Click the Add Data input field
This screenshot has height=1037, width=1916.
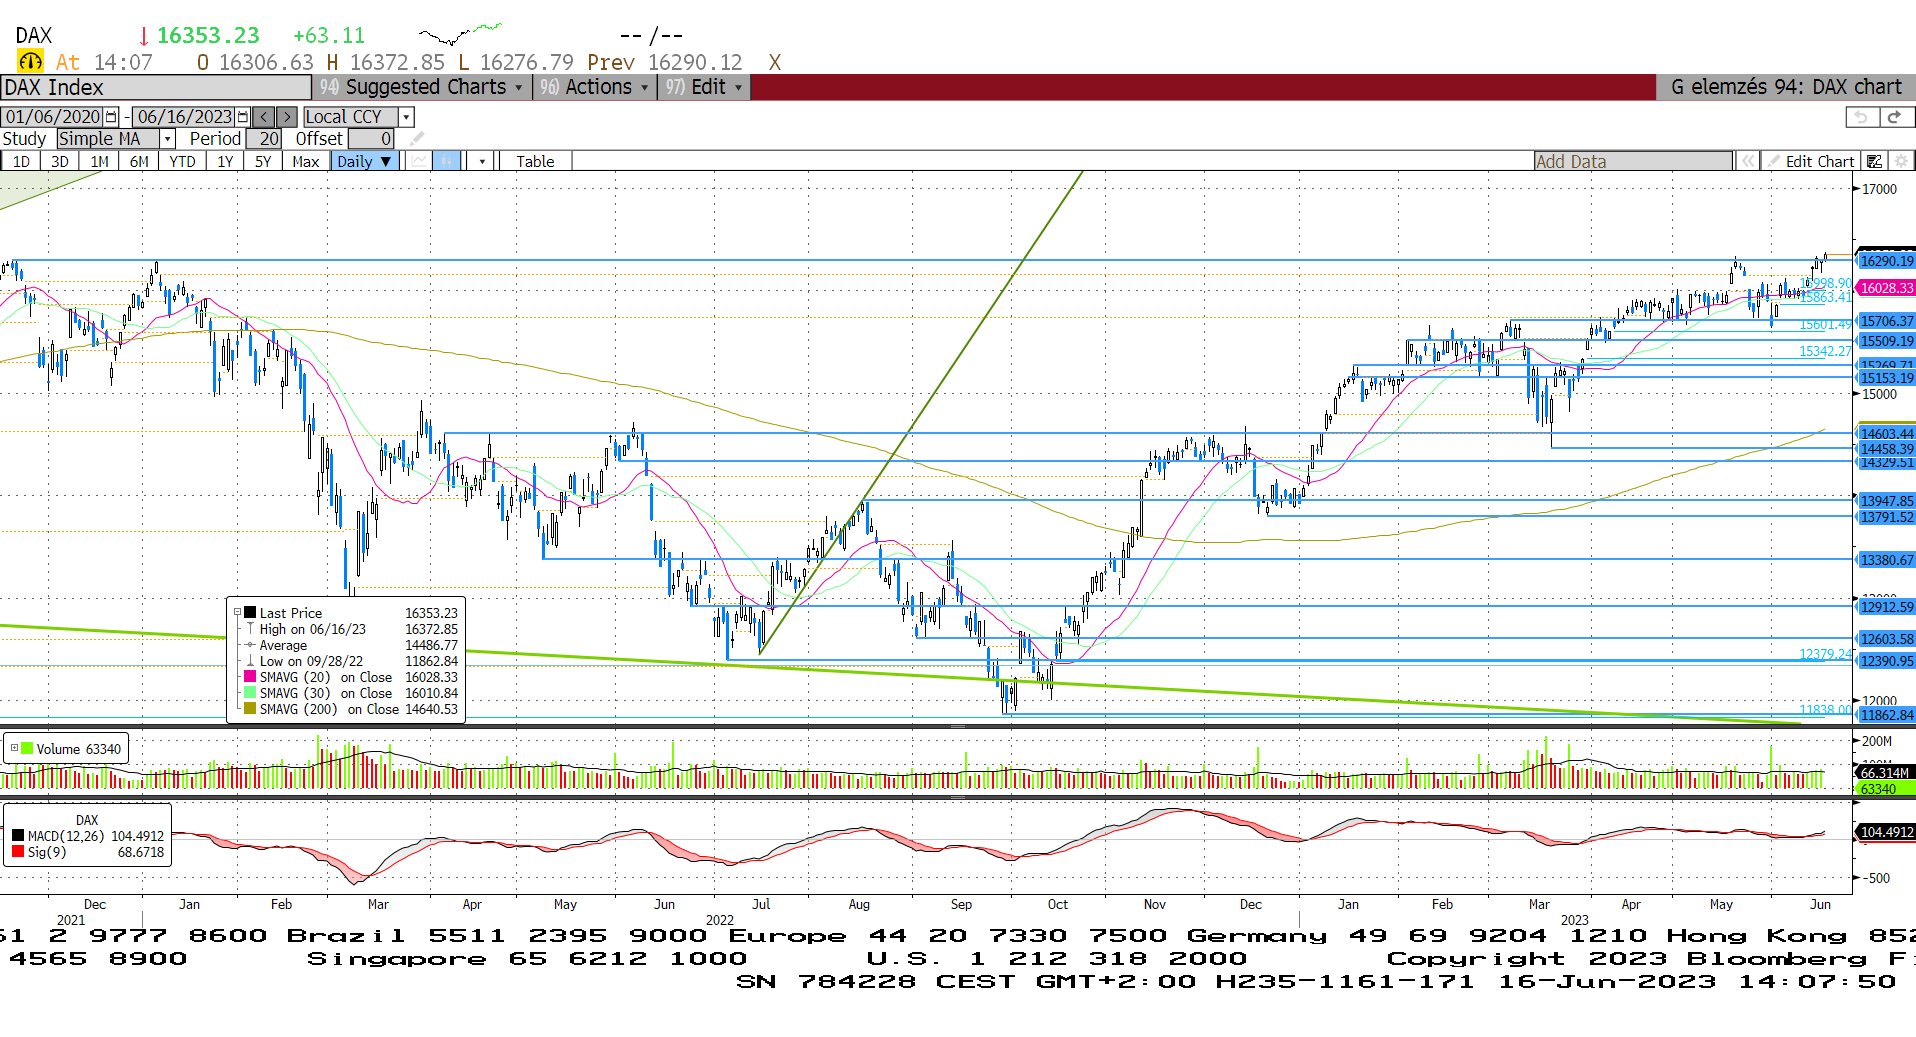click(1633, 161)
